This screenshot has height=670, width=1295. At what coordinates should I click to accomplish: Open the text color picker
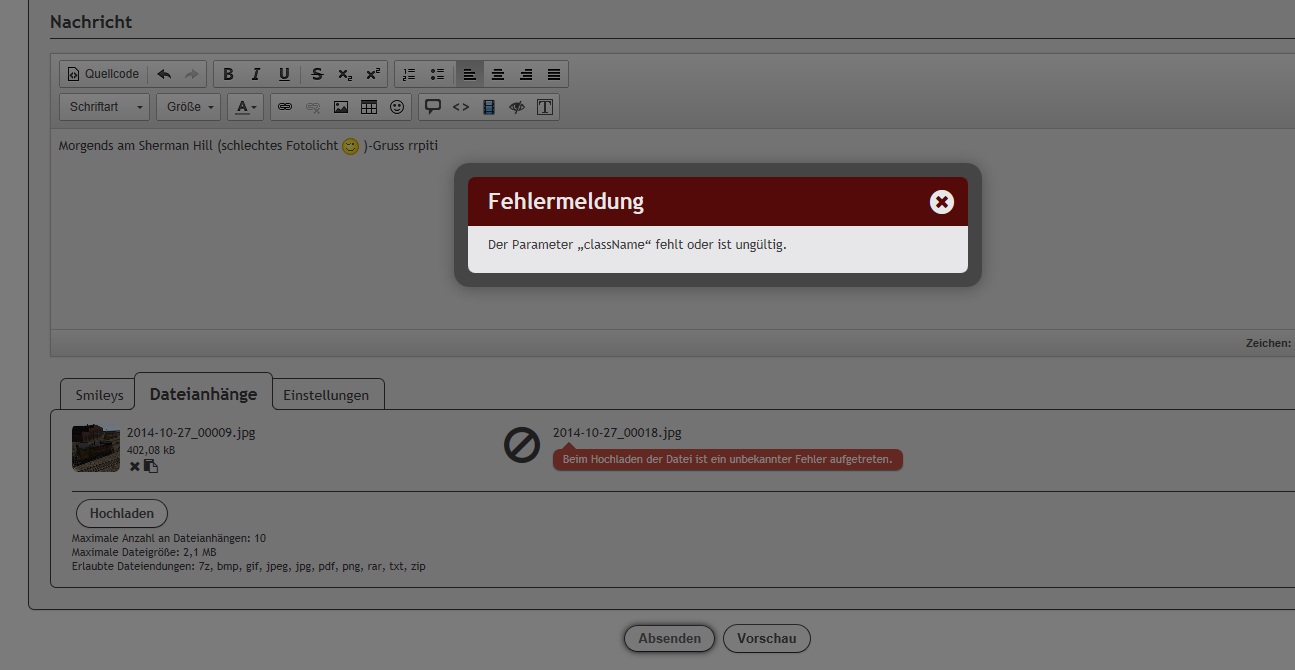coord(246,107)
